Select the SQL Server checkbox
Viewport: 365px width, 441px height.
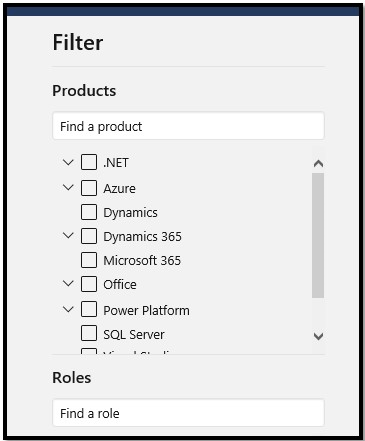point(89,334)
